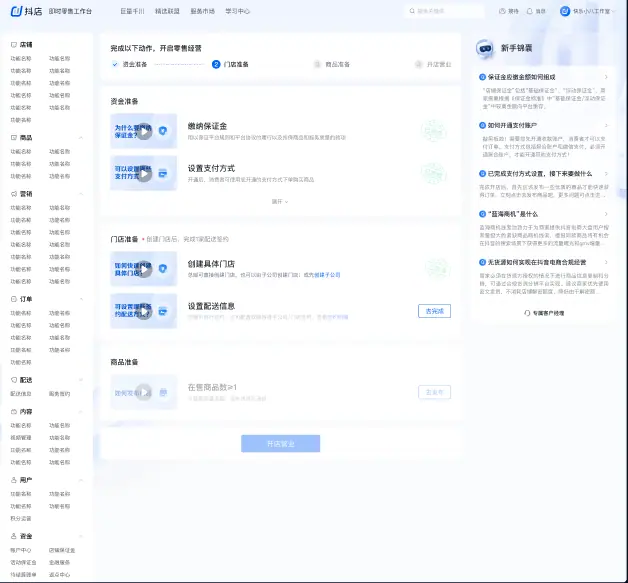The width and height of the screenshot is (628, 583).
Task: Open 积分设置 under 用户
Action: pyautogui.click(x=21, y=519)
